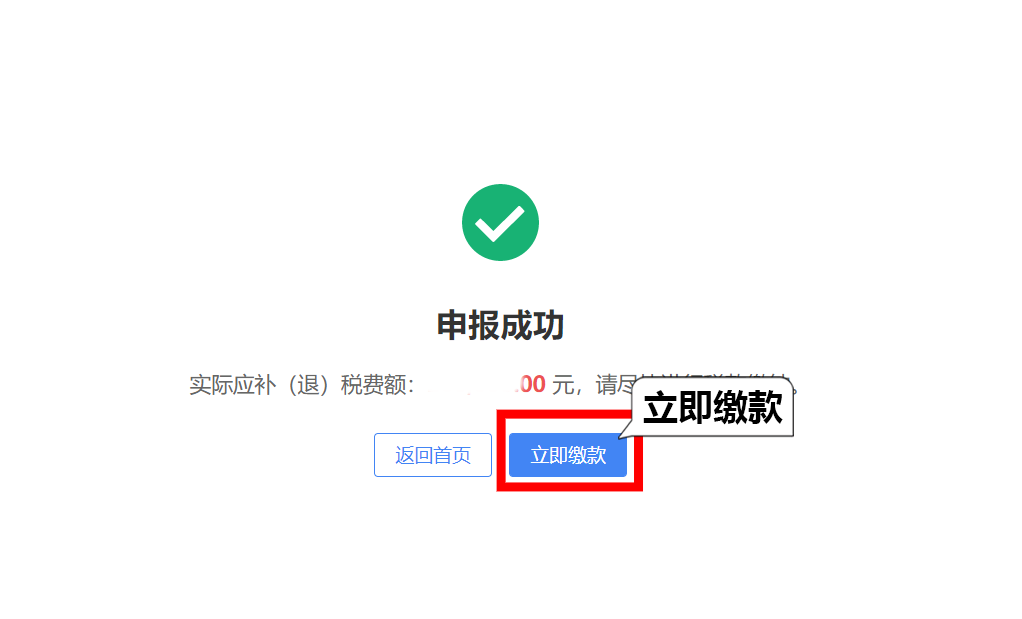The image size is (1022, 619).
Task: Click the character 立 in the callout bubble
Action: [660, 408]
